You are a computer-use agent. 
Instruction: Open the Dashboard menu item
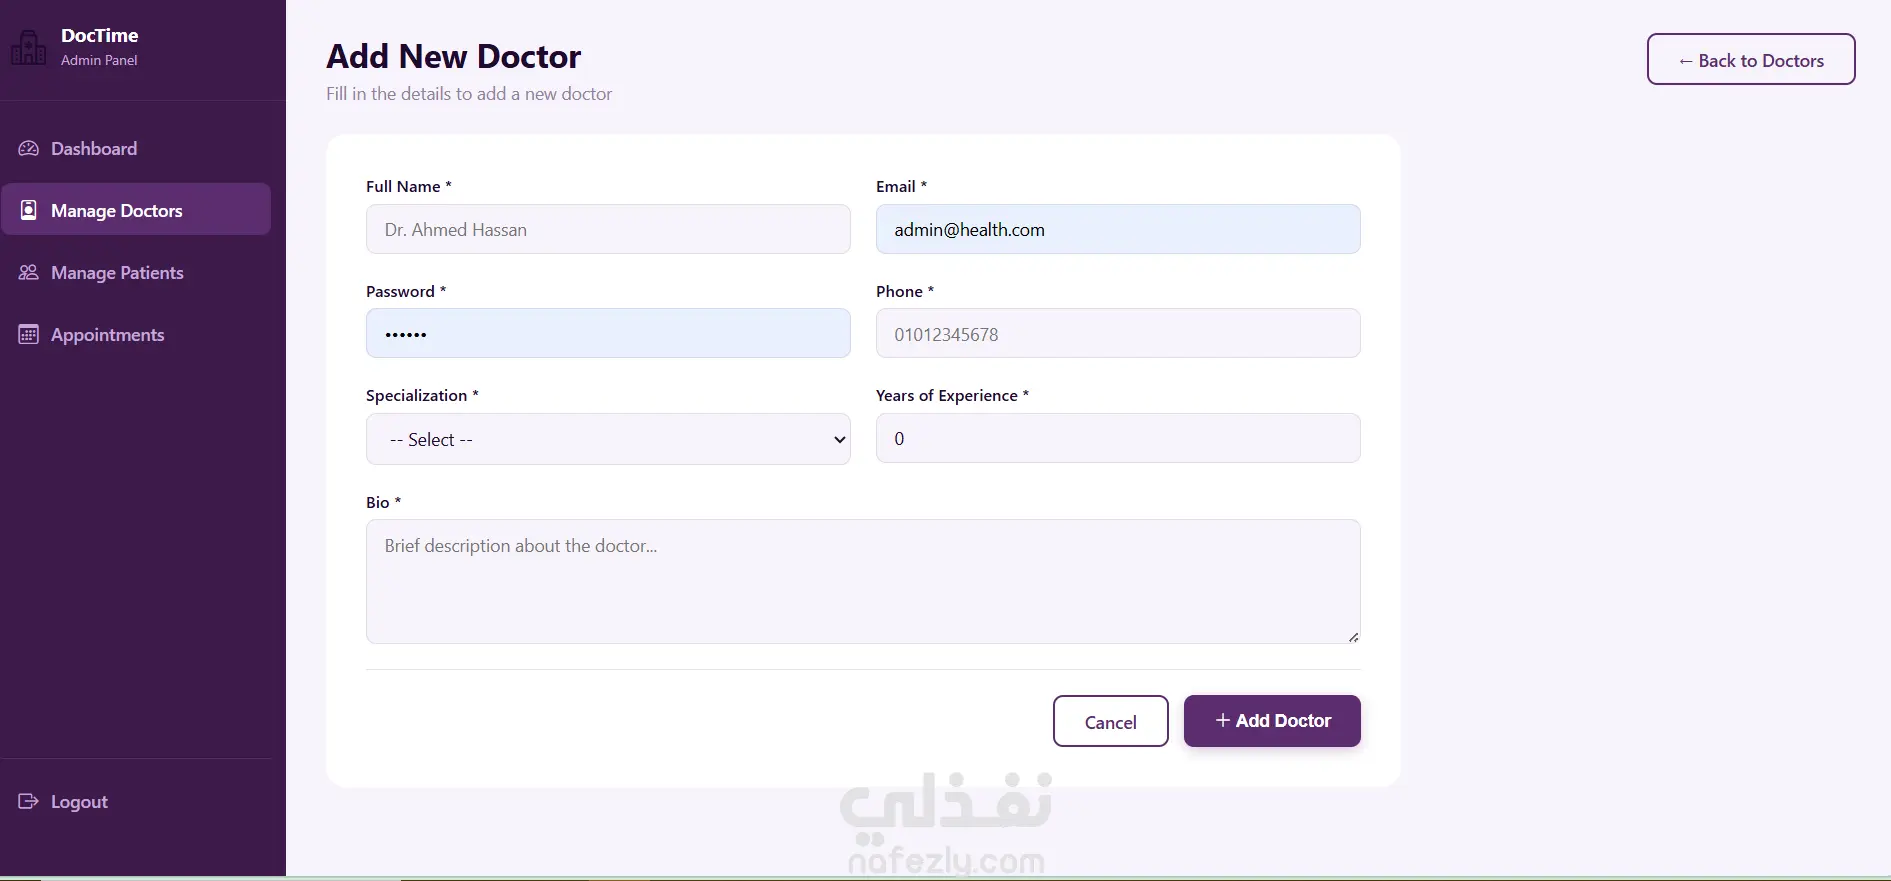click(x=94, y=149)
